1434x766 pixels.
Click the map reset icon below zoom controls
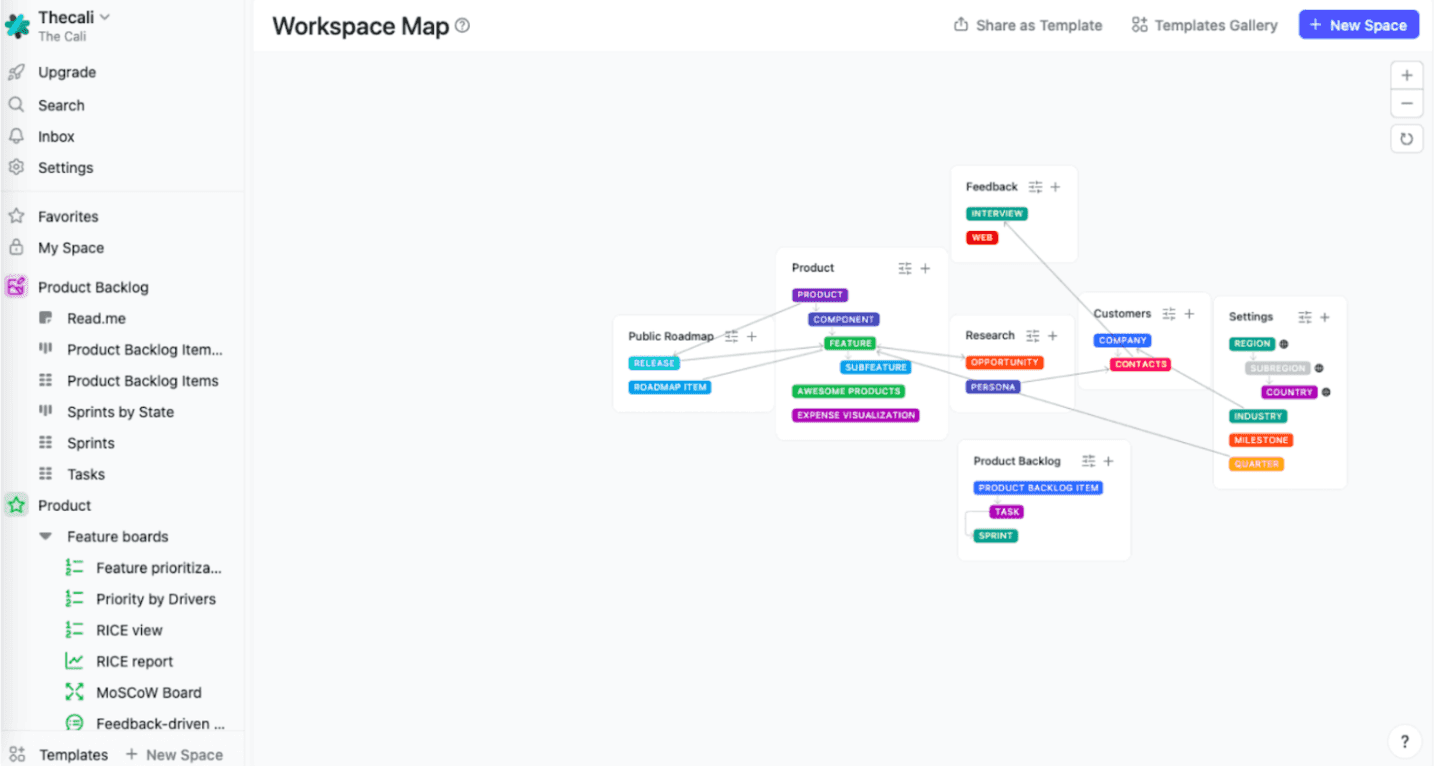1406,138
